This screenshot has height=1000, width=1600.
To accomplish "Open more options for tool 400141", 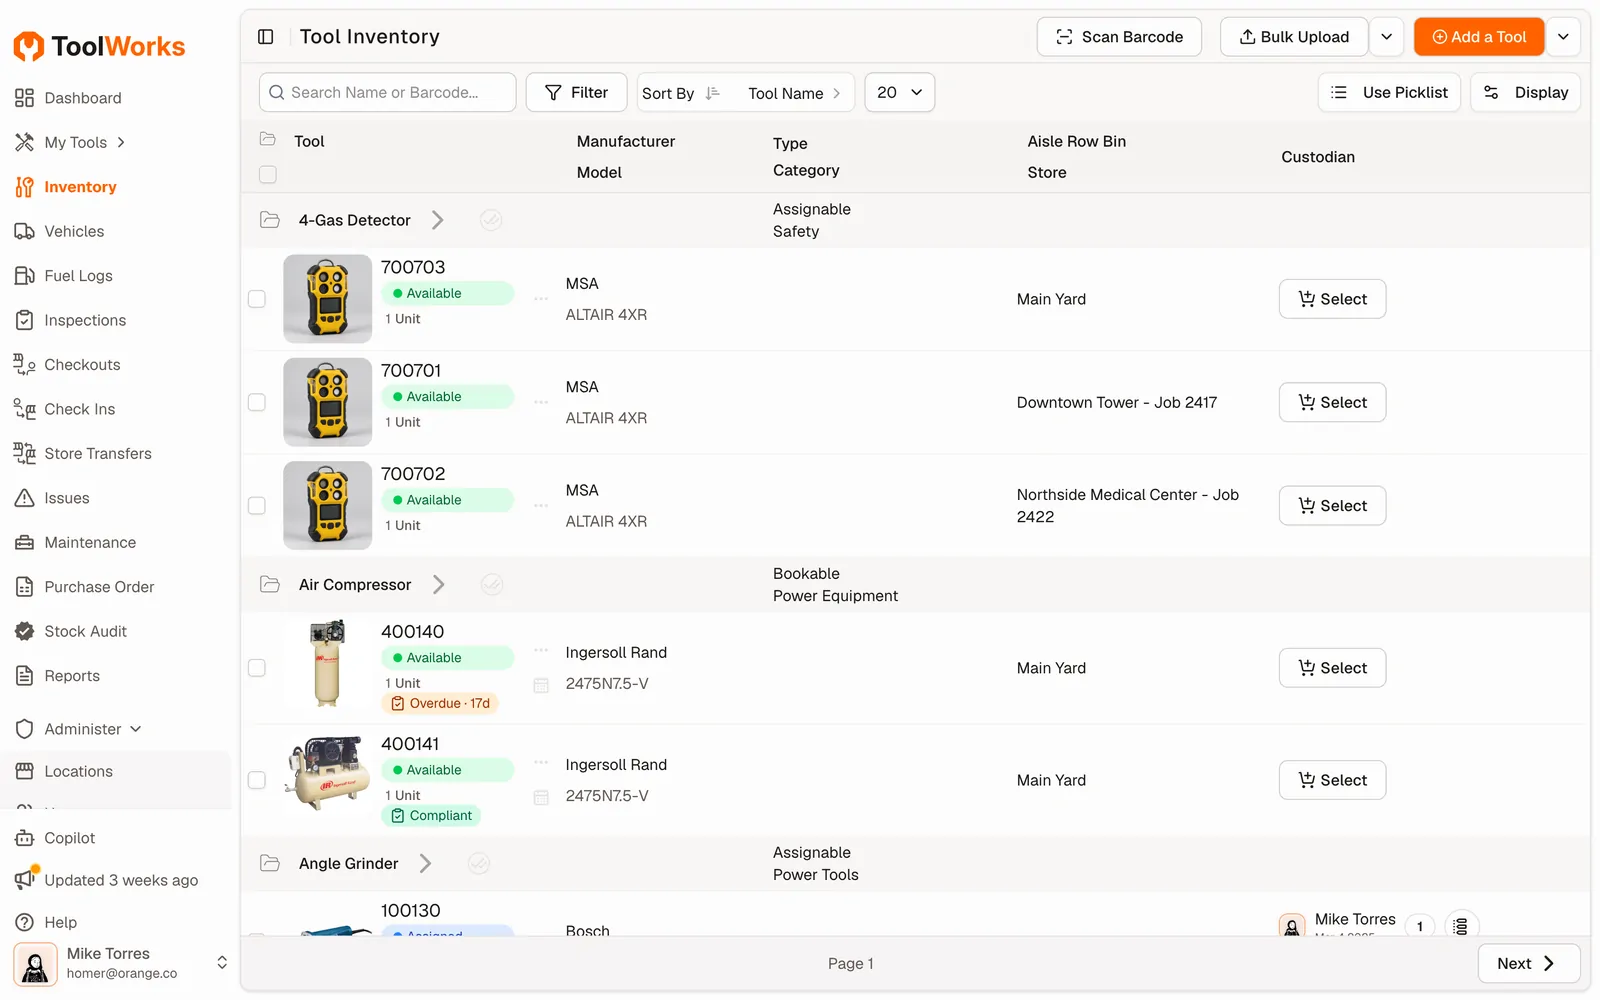I will (541, 762).
